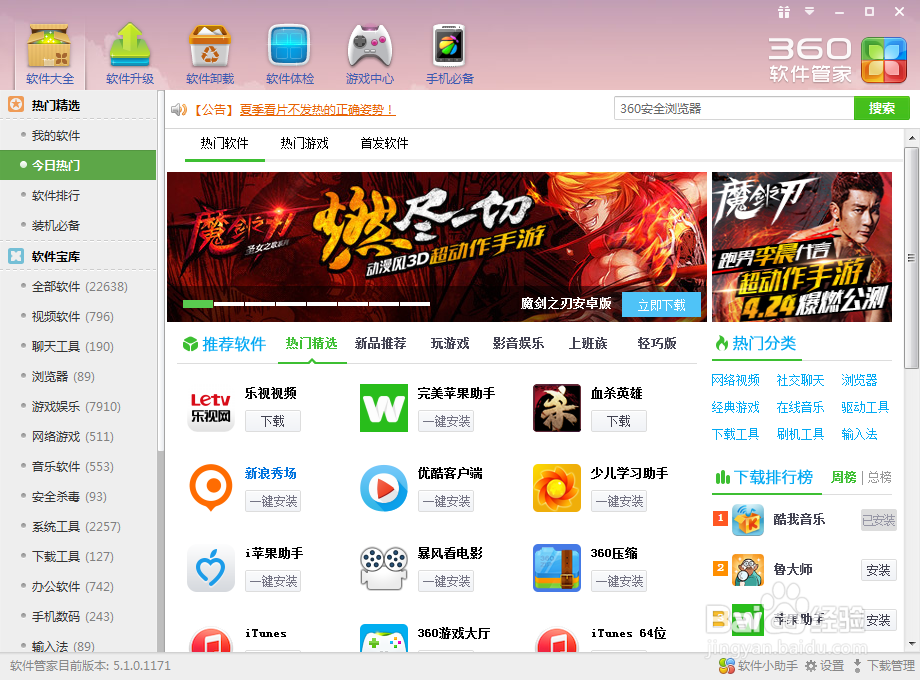The image size is (920, 680).
Task: Open the 夏季看片不发热的正确姿势 announcement link
Action: click(317, 110)
